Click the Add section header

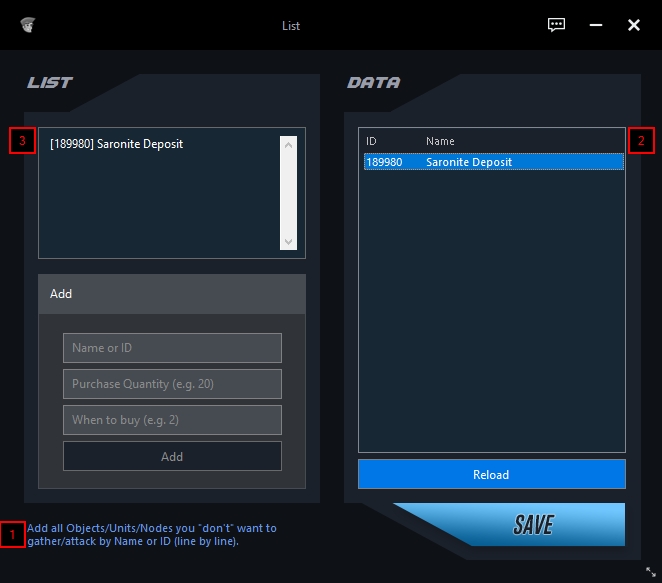coord(171,294)
